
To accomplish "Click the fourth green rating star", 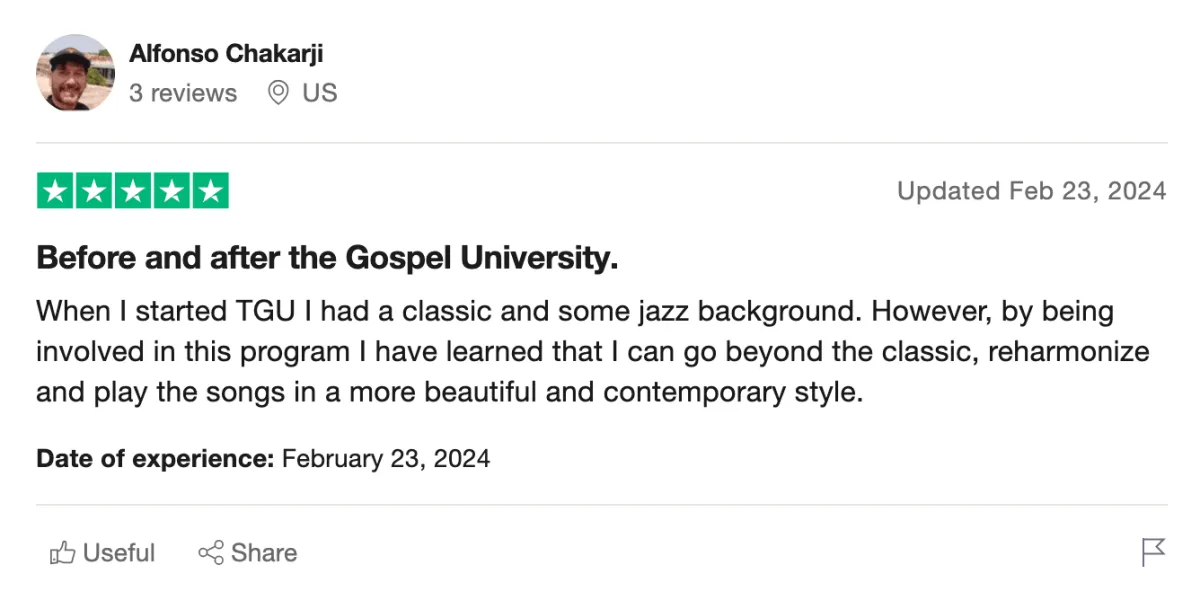I will point(171,191).
